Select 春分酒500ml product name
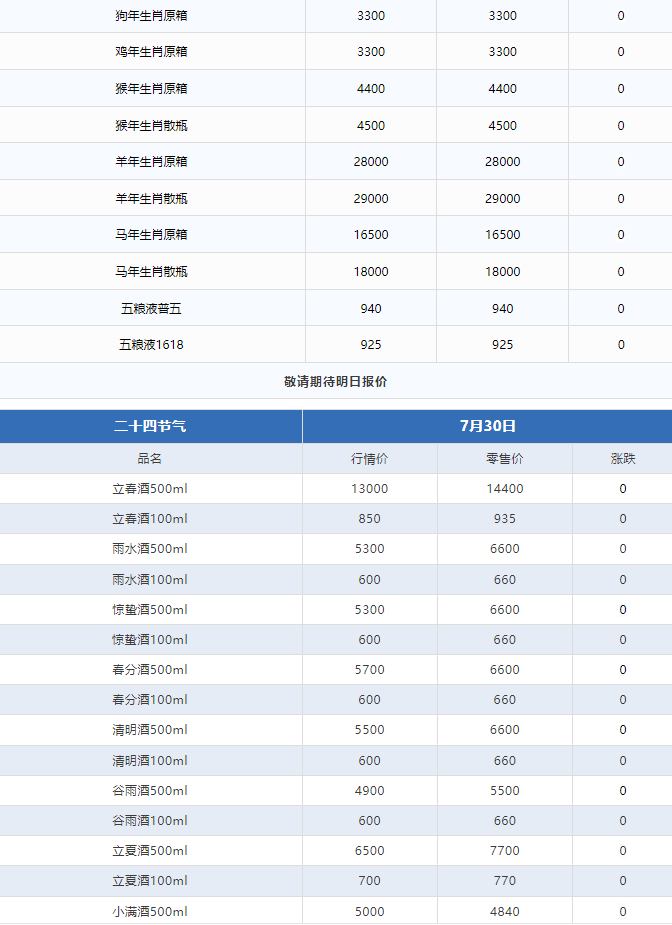This screenshot has width=672, height=925. [x=150, y=670]
